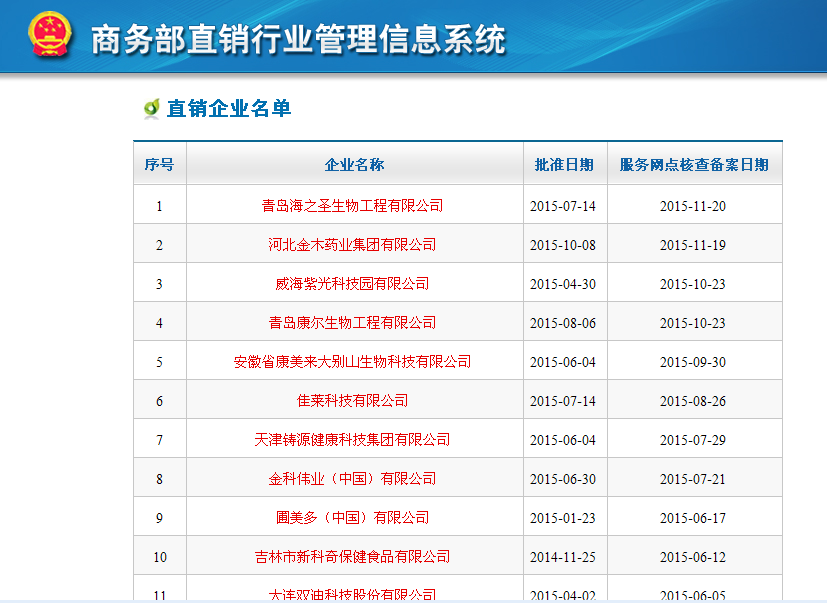
Task: Select filing date 2015-07-21 cell
Action: click(695, 477)
